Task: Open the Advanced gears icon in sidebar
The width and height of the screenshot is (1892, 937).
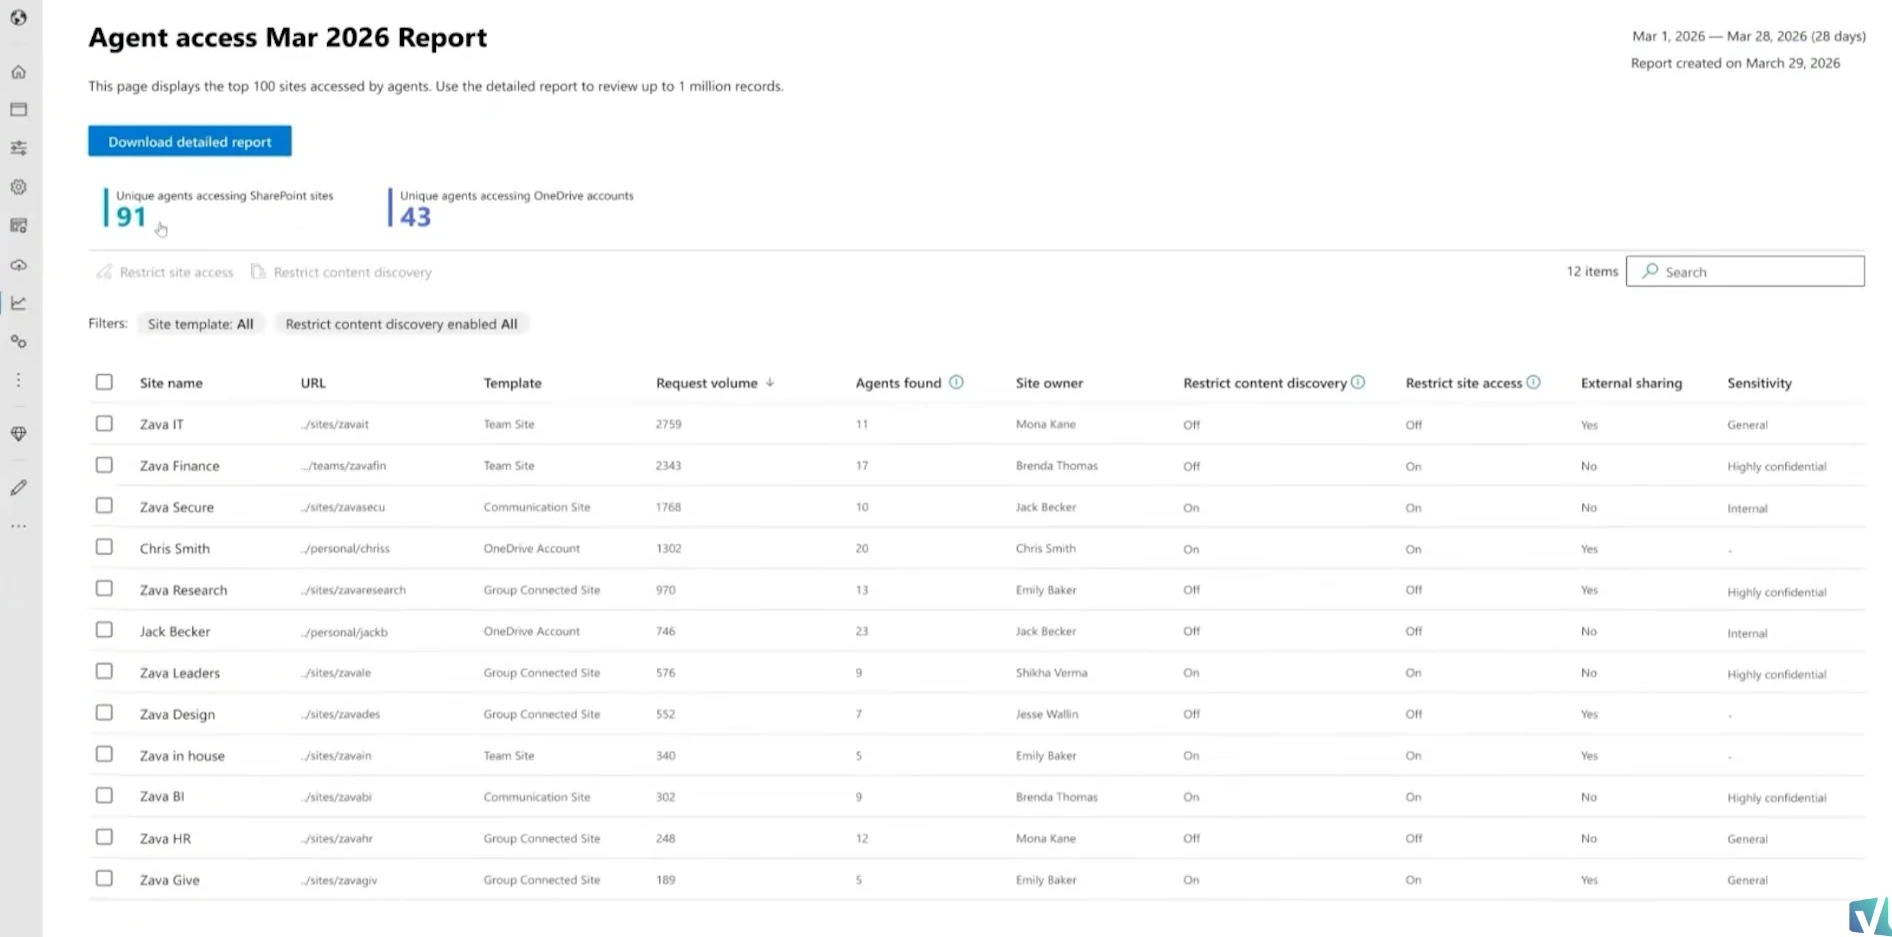Action: click(18, 341)
